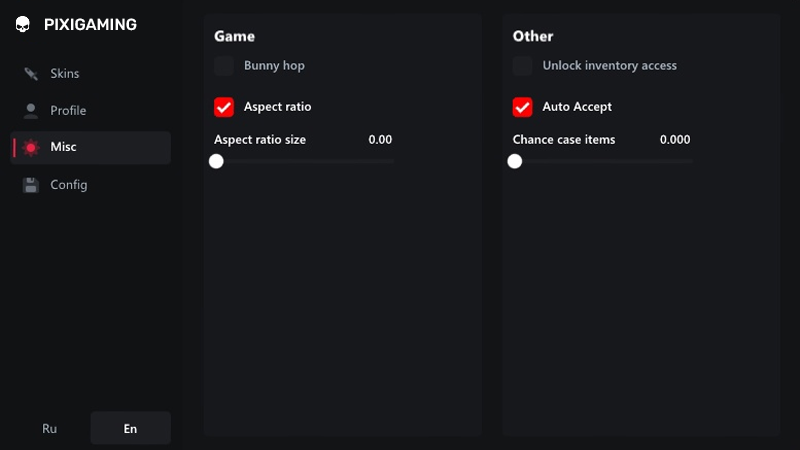This screenshot has width=800, height=450.
Task: Click the red Misc gear icon
Action: point(31,147)
